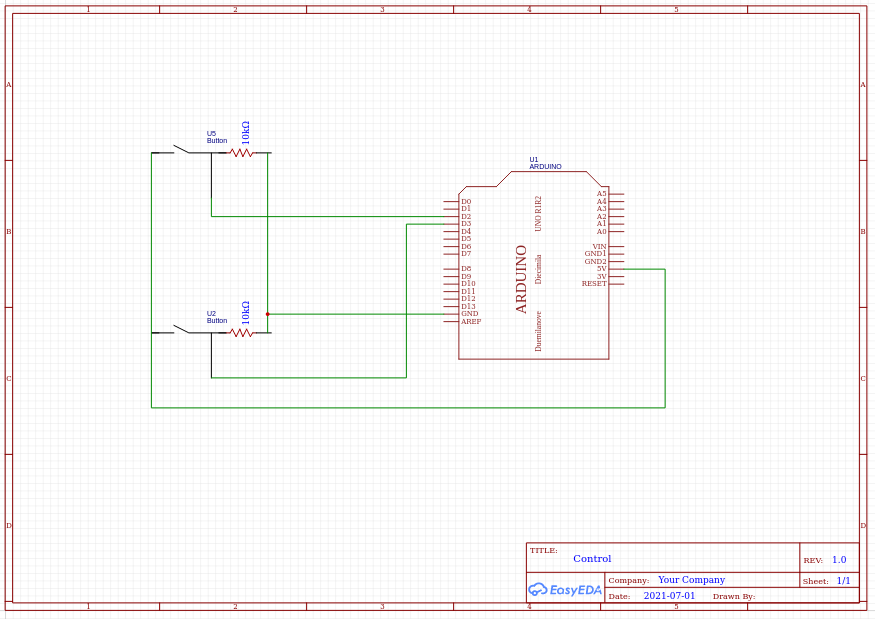Click the 'TITLE:' label in the title block
The image size is (875, 619).
click(544, 550)
